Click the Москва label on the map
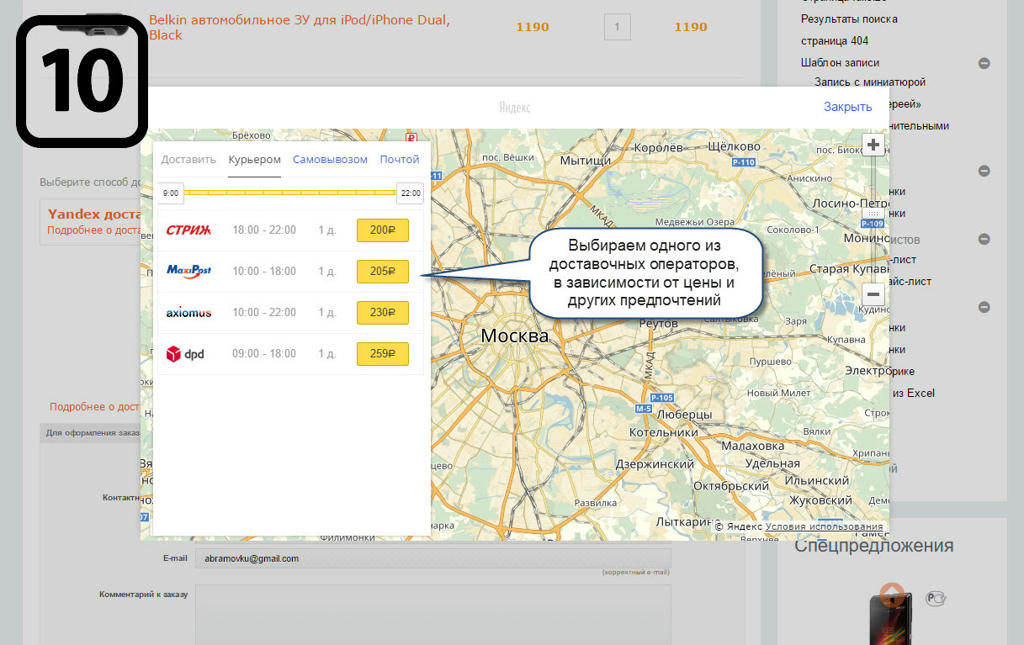 515,336
